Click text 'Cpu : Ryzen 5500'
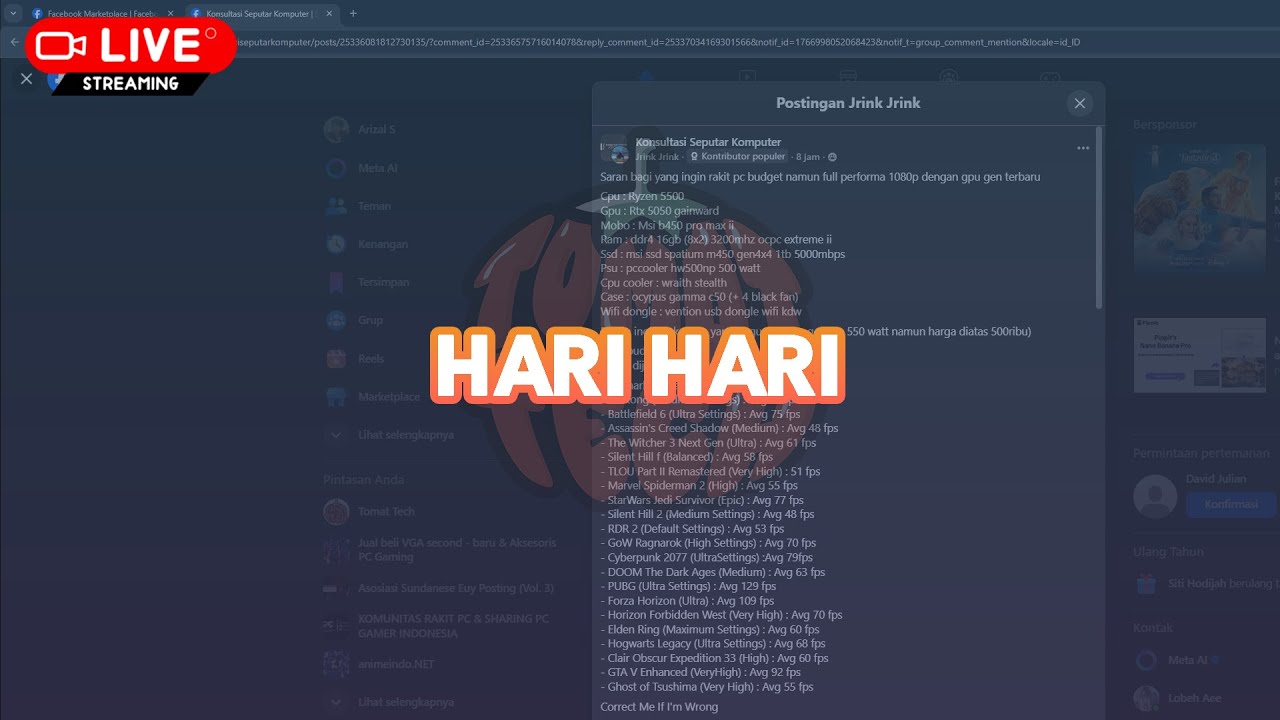Viewport: 1280px width, 720px height. coord(642,196)
